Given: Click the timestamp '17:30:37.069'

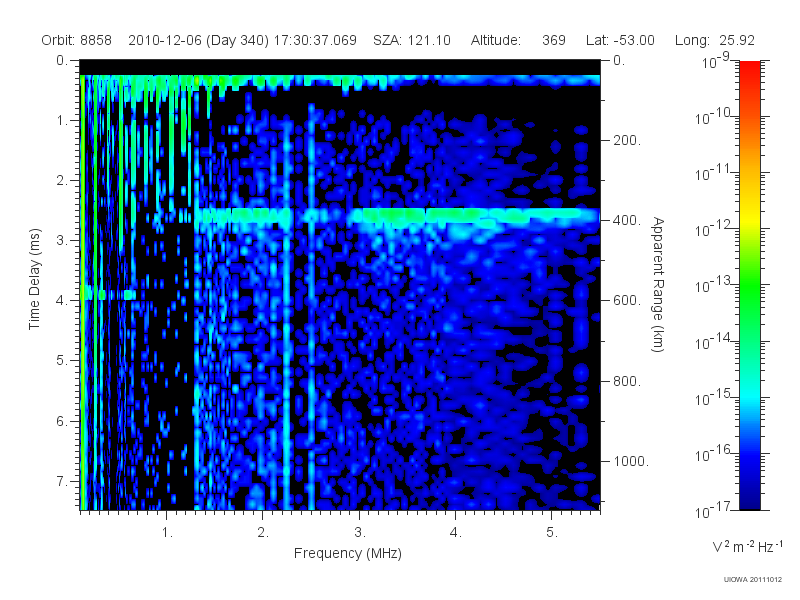Looking at the screenshot, I should click(x=315, y=40).
